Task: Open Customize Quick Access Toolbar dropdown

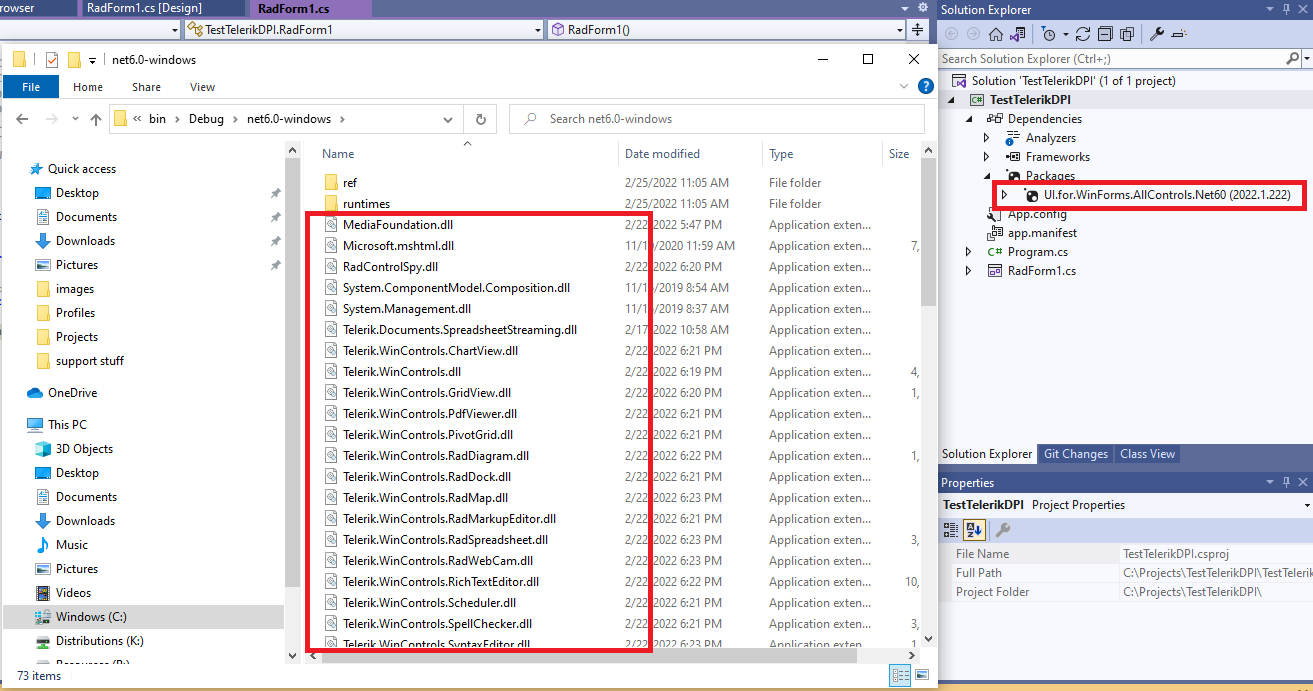Action: [93, 60]
